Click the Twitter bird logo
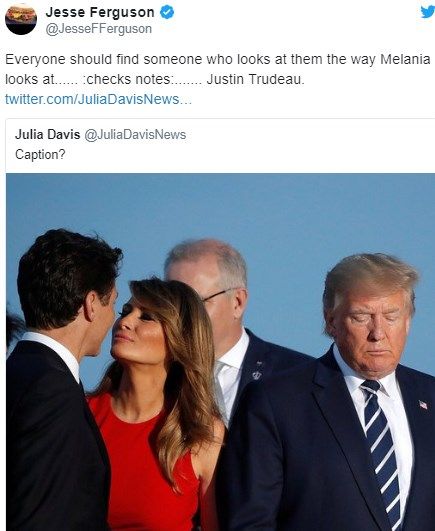 (x=428, y=12)
